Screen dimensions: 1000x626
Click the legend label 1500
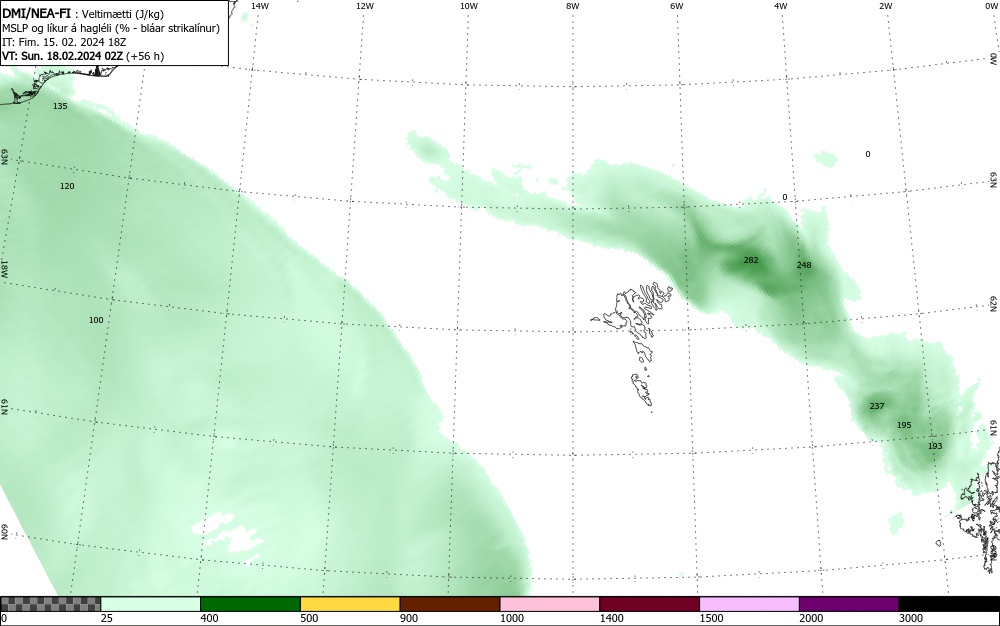711,618
